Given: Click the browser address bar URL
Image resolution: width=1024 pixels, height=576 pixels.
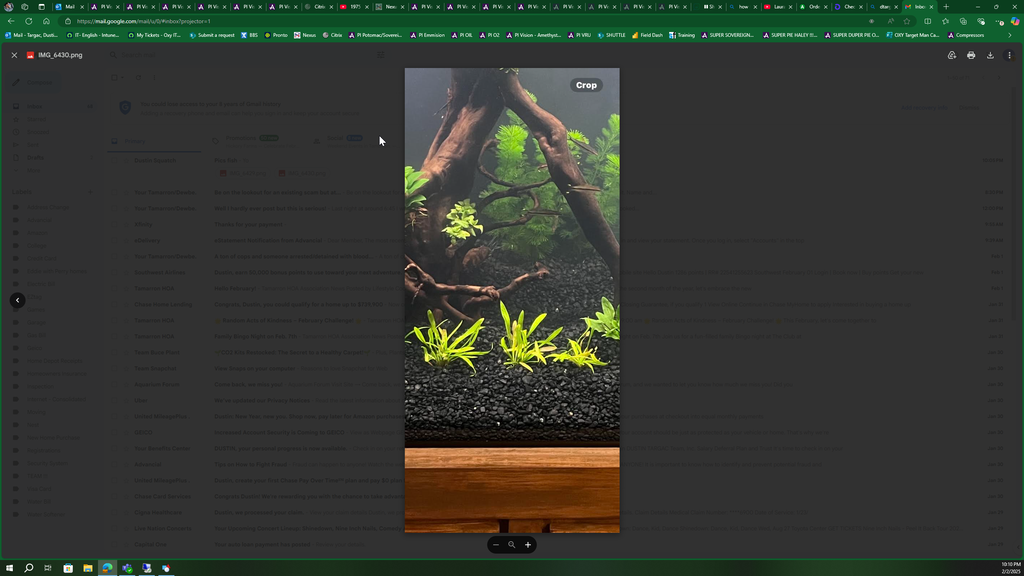Looking at the screenshot, I should (x=144, y=21).
